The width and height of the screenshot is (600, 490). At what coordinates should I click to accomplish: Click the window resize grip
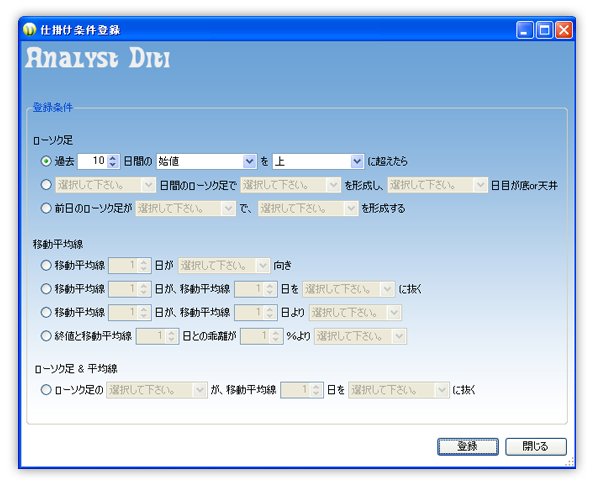[x=570, y=462]
